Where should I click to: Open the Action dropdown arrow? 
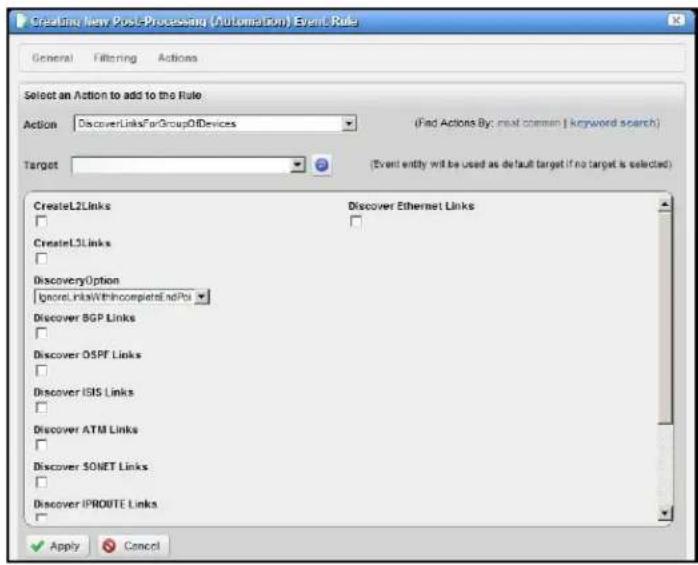tap(349, 124)
